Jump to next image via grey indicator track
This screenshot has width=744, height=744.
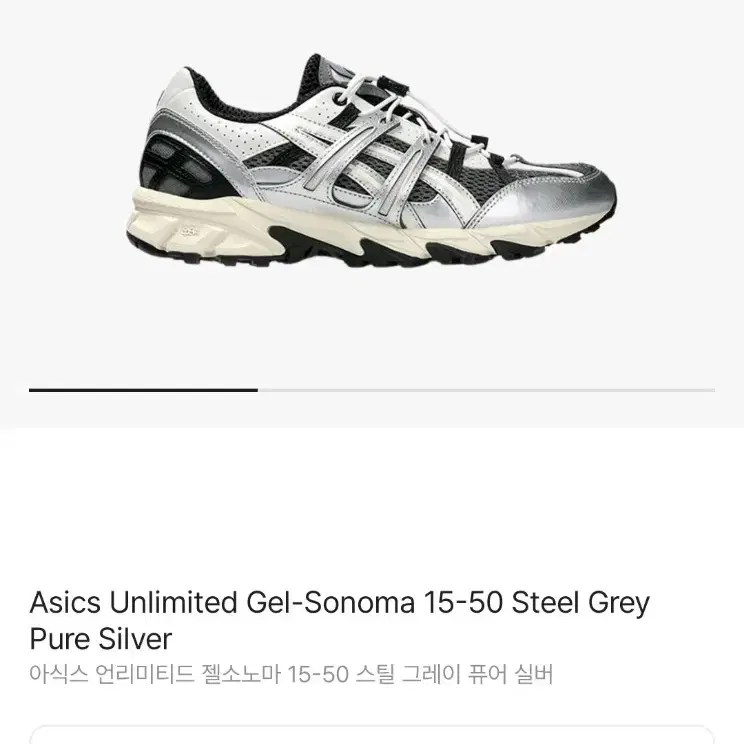486,390
